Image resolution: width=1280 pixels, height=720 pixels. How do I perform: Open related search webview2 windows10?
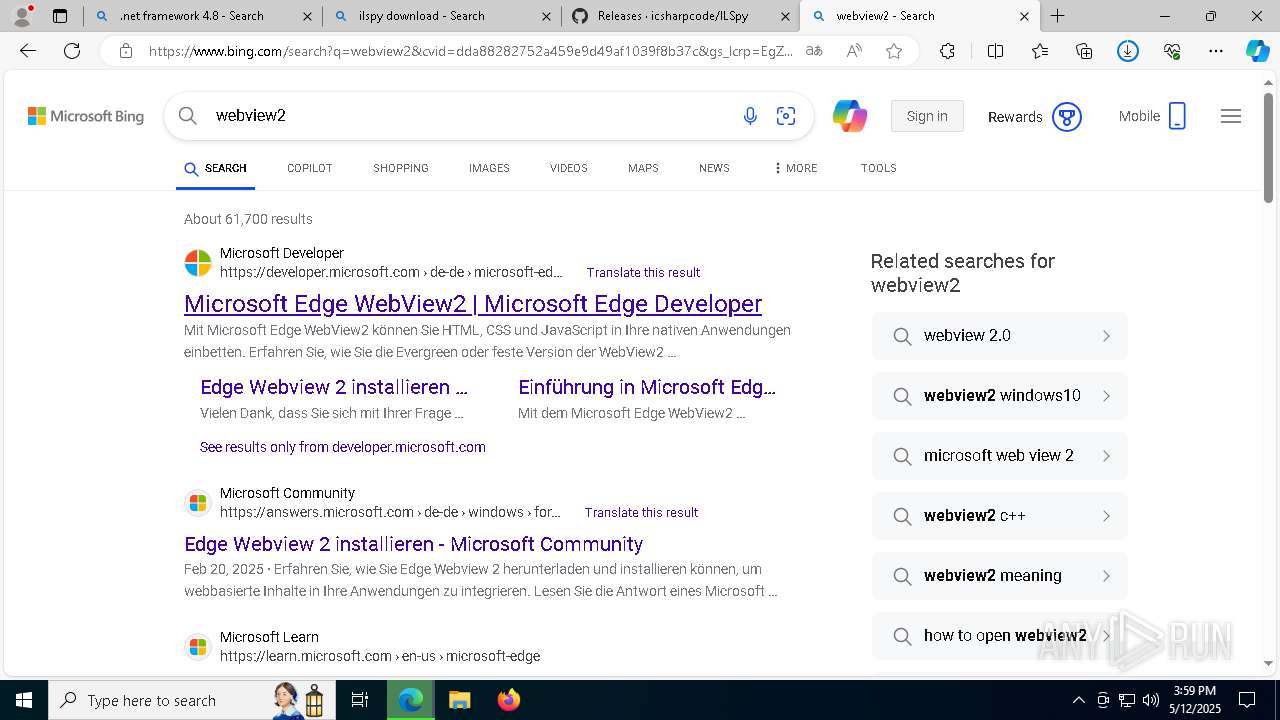1000,396
